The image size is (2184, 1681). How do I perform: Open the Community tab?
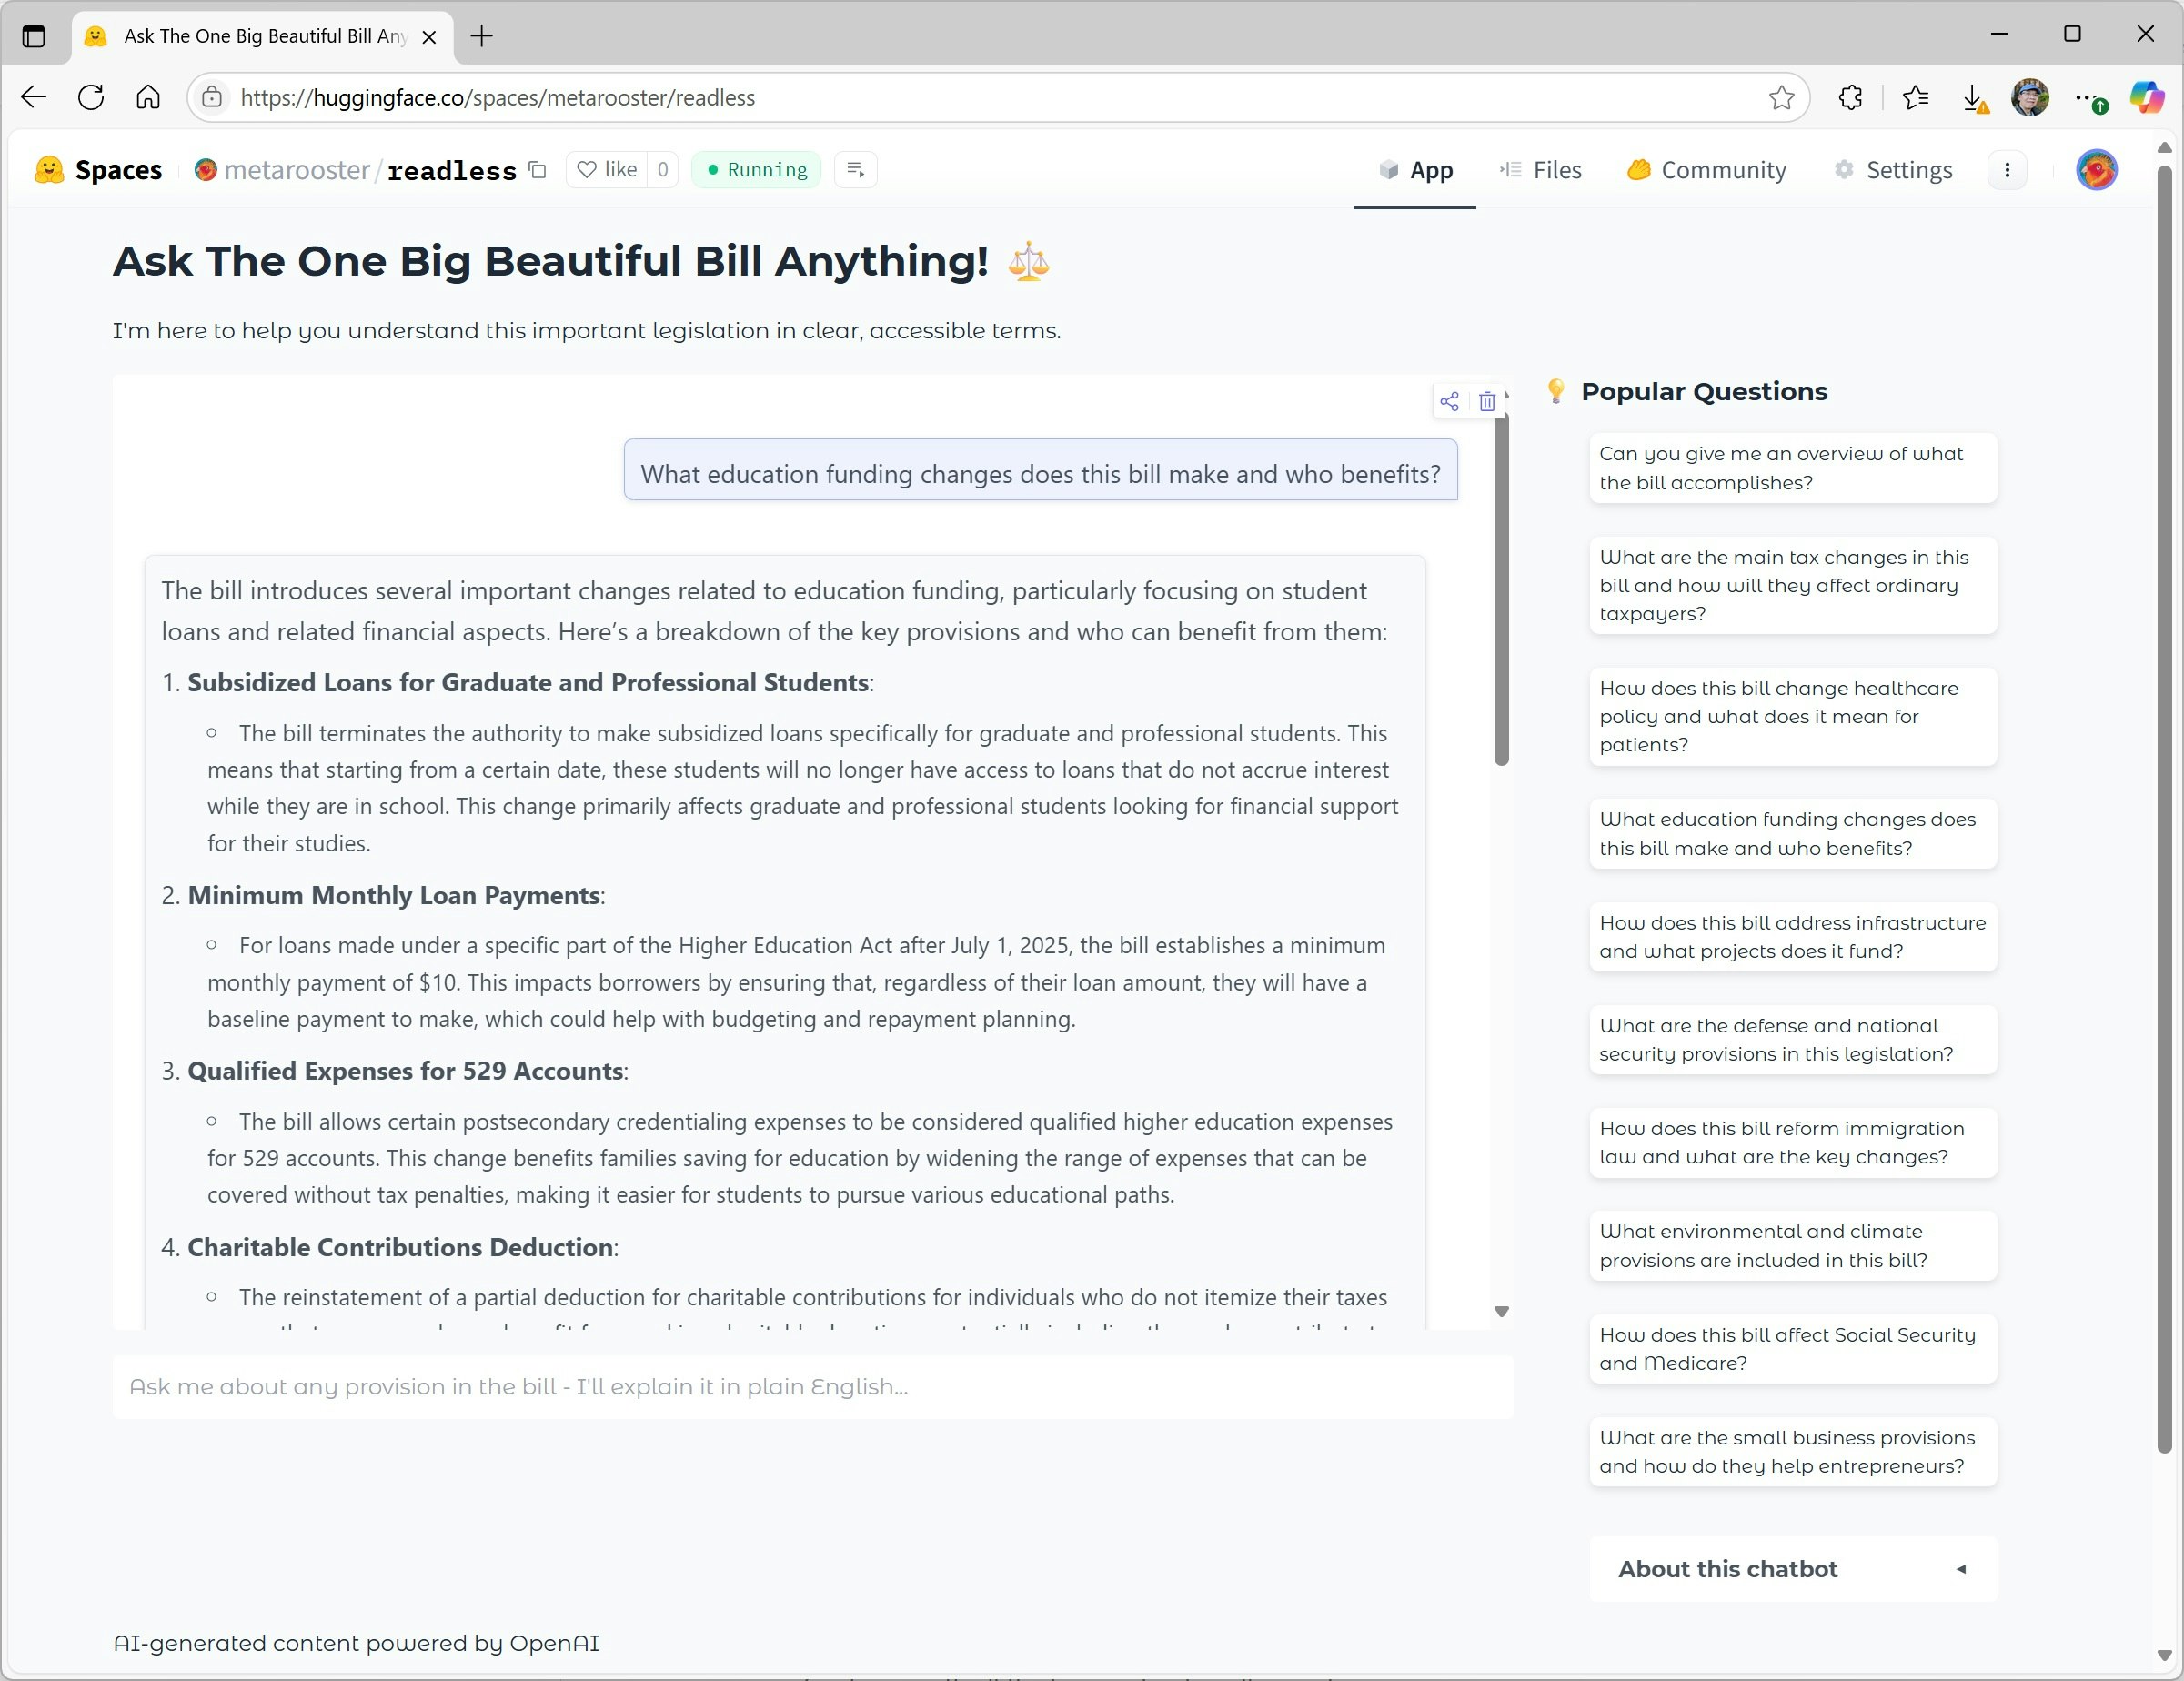pyautogui.click(x=1707, y=170)
